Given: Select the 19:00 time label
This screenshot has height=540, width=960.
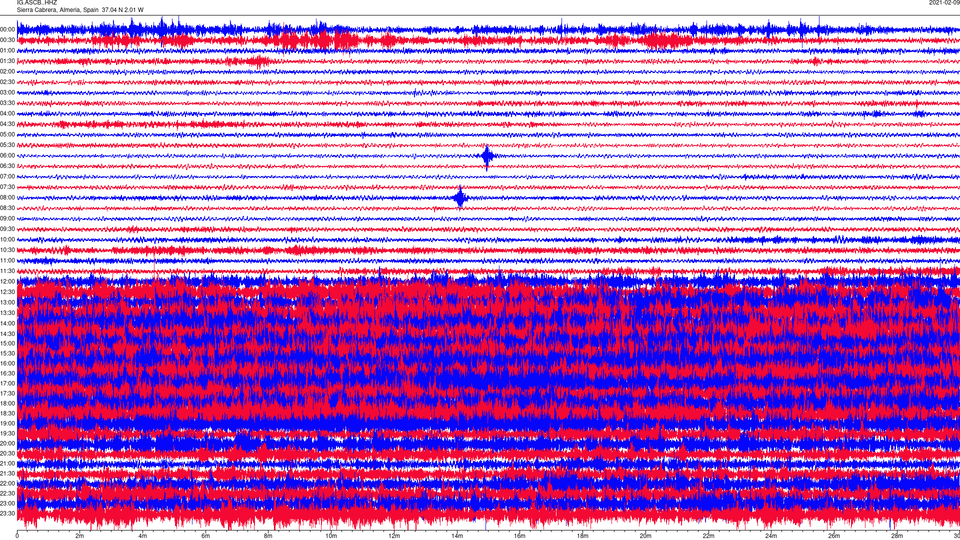Looking at the screenshot, I should 7,423.
